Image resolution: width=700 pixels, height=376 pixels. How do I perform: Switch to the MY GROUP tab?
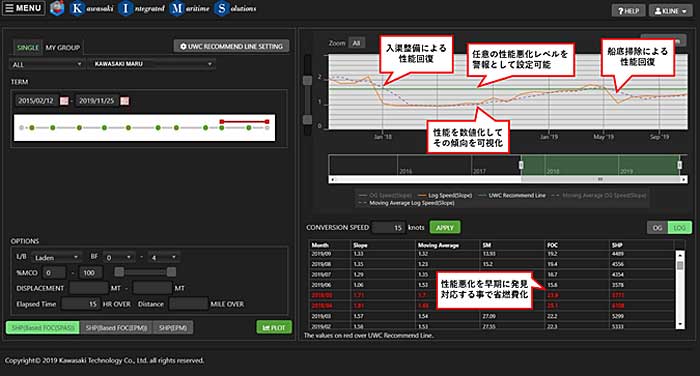62,47
